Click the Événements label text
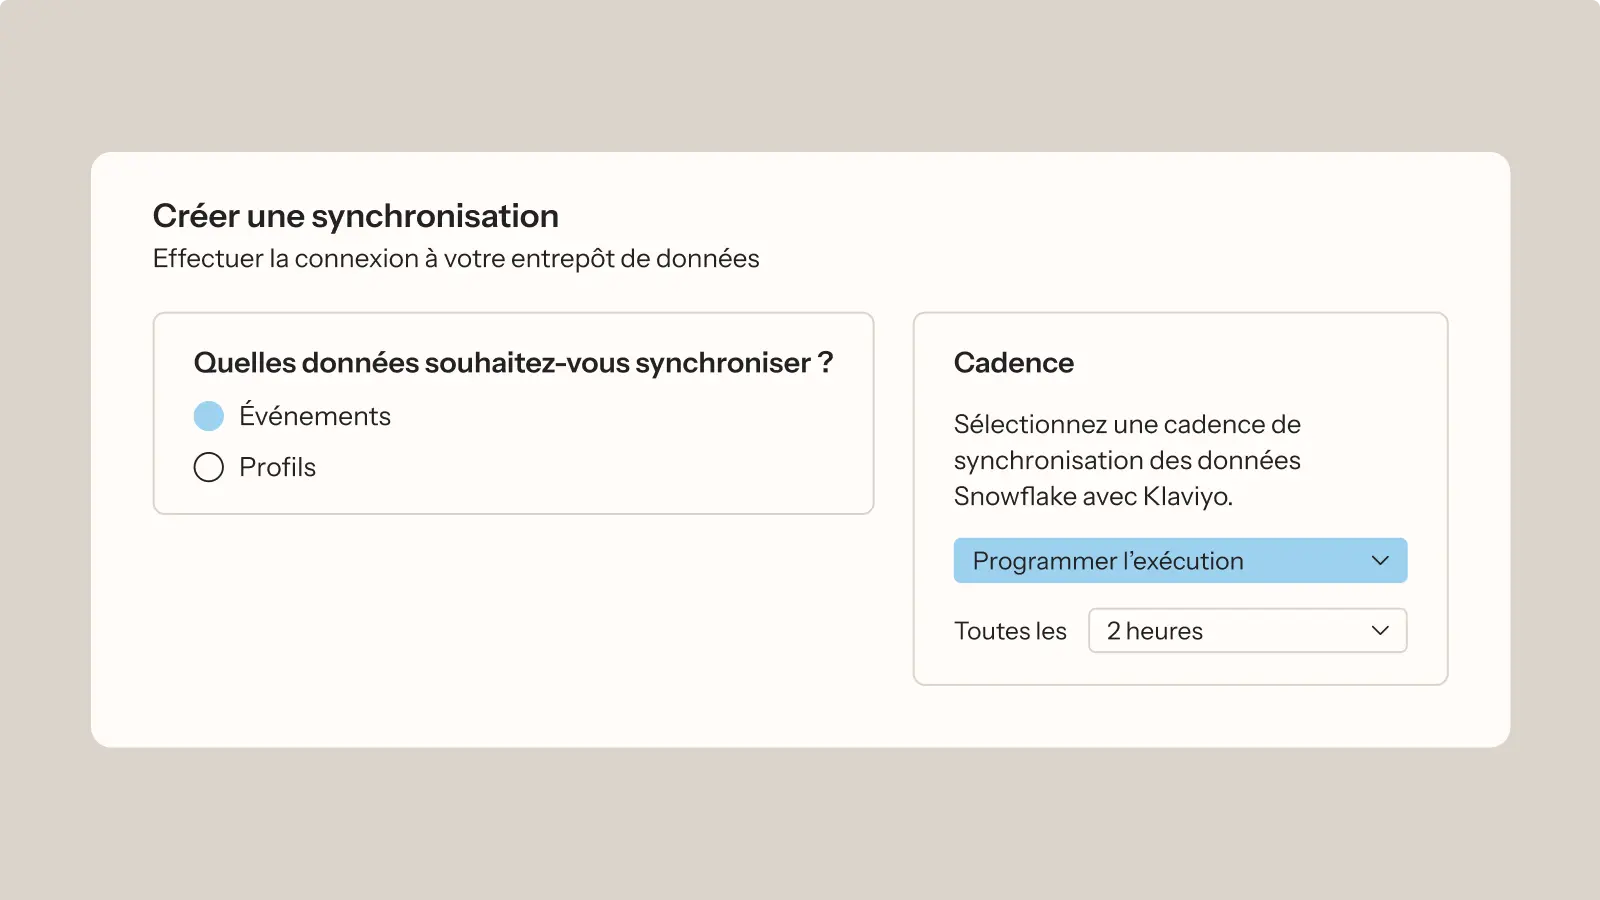This screenshot has height=900, width=1600. click(x=315, y=415)
